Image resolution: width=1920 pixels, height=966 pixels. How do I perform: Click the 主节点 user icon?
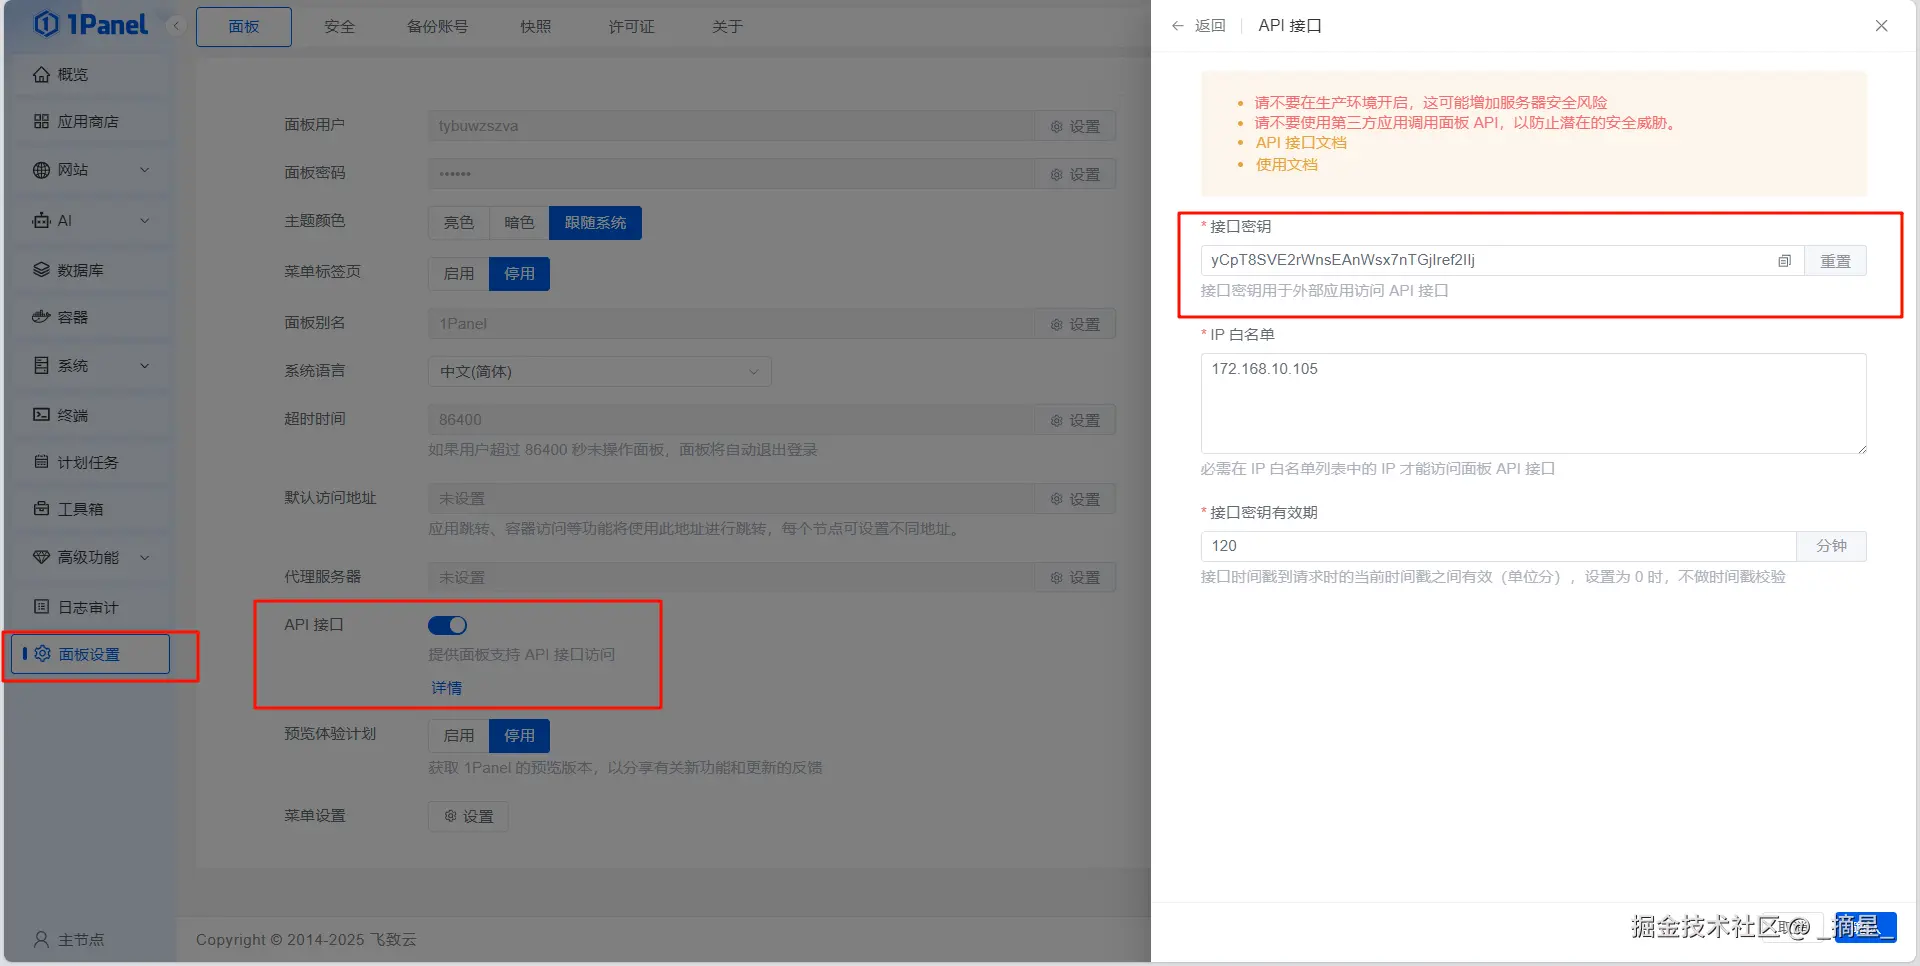point(41,940)
